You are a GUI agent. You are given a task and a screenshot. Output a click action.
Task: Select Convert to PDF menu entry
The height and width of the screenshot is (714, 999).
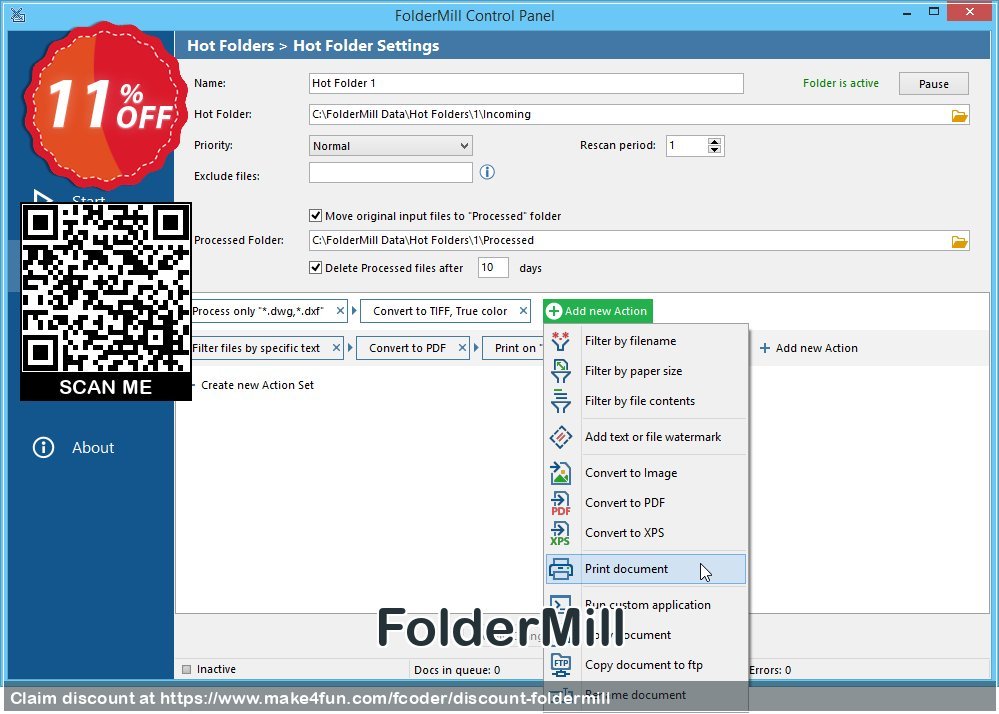(646, 503)
